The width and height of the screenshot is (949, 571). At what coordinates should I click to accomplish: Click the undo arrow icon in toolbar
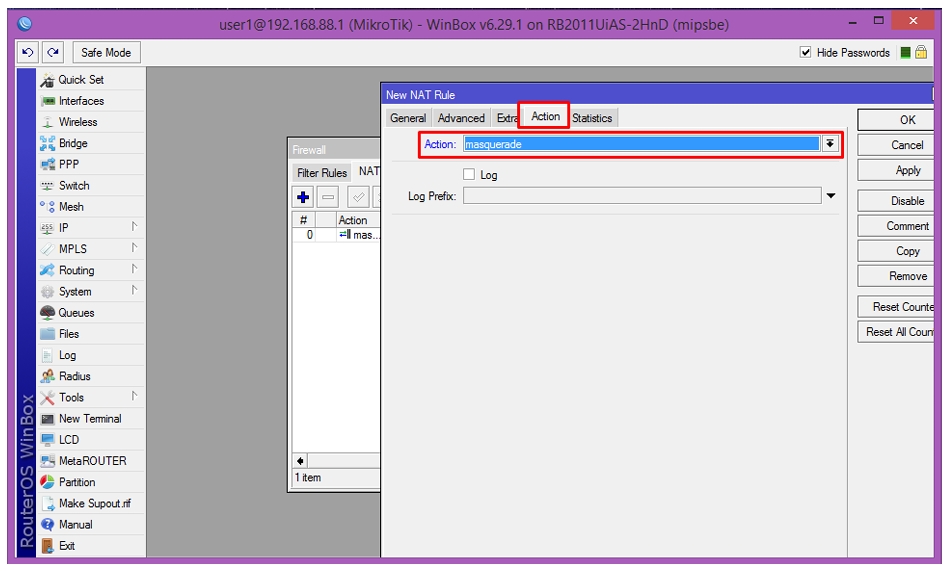pyautogui.click(x=28, y=53)
